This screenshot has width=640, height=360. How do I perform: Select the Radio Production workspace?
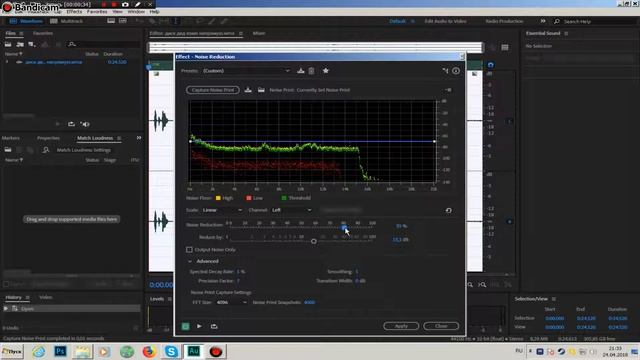[504, 21]
